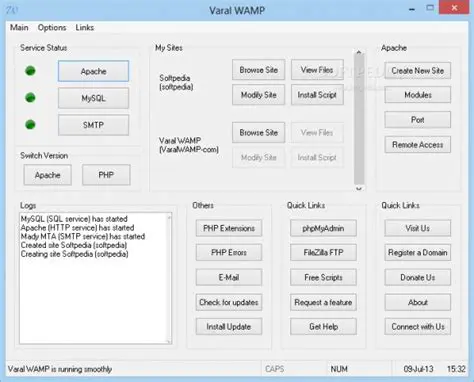Maximize the Varal WAMP window

[x=430, y=8]
